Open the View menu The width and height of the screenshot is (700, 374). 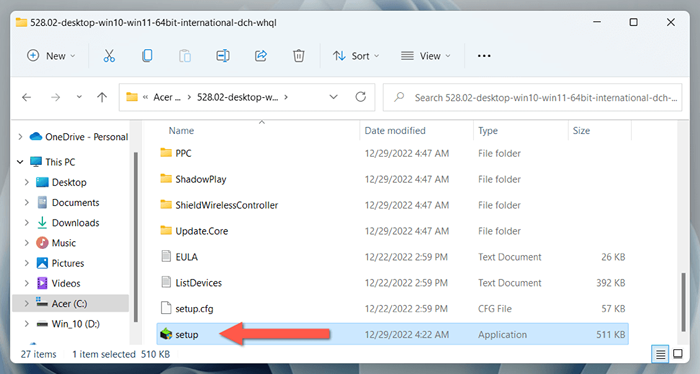[x=426, y=56]
